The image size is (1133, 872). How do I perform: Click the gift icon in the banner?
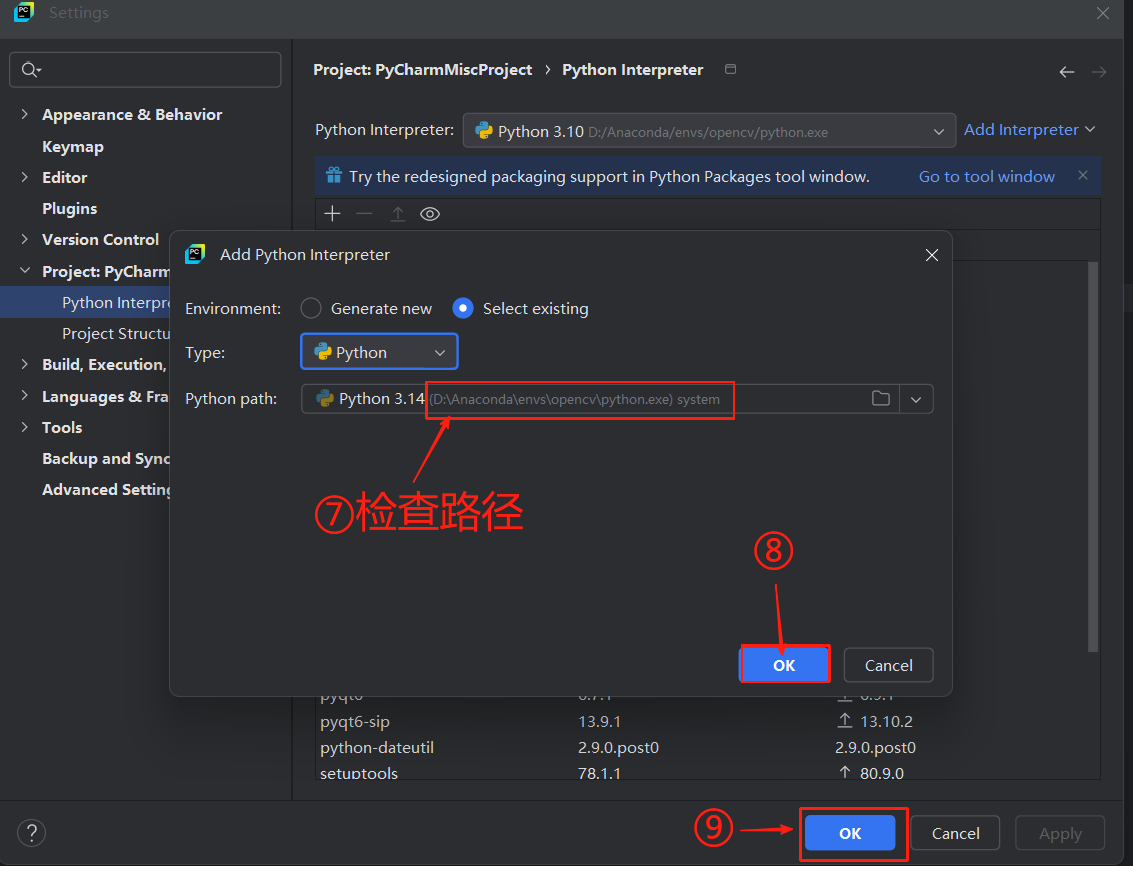point(333,176)
